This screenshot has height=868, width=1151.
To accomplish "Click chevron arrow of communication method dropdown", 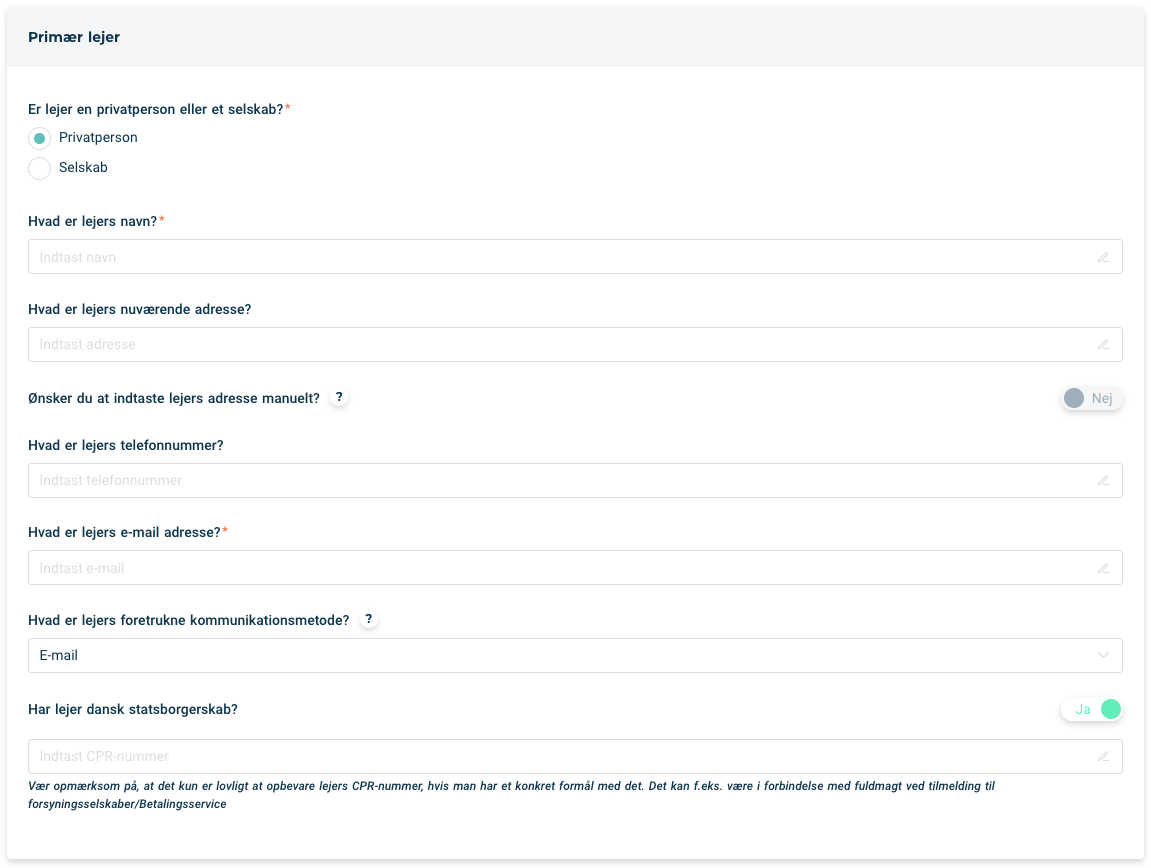I will pos(1103,655).
